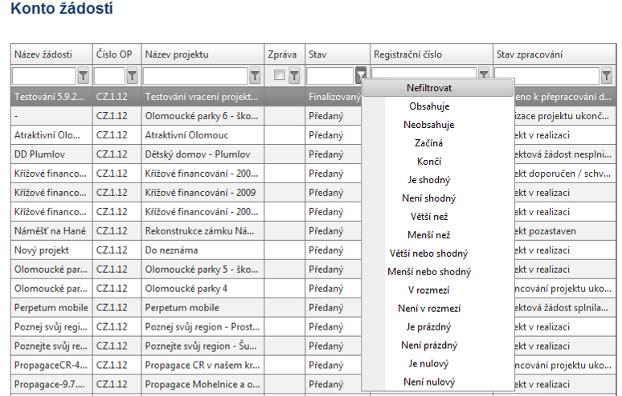Open the filter icon for Název projektu
Screen dimensions: 622x396
coord(255,75)
